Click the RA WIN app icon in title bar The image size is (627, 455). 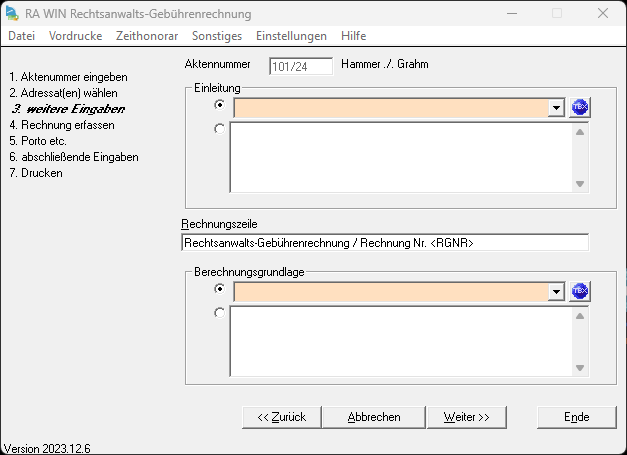coord(12,13)
